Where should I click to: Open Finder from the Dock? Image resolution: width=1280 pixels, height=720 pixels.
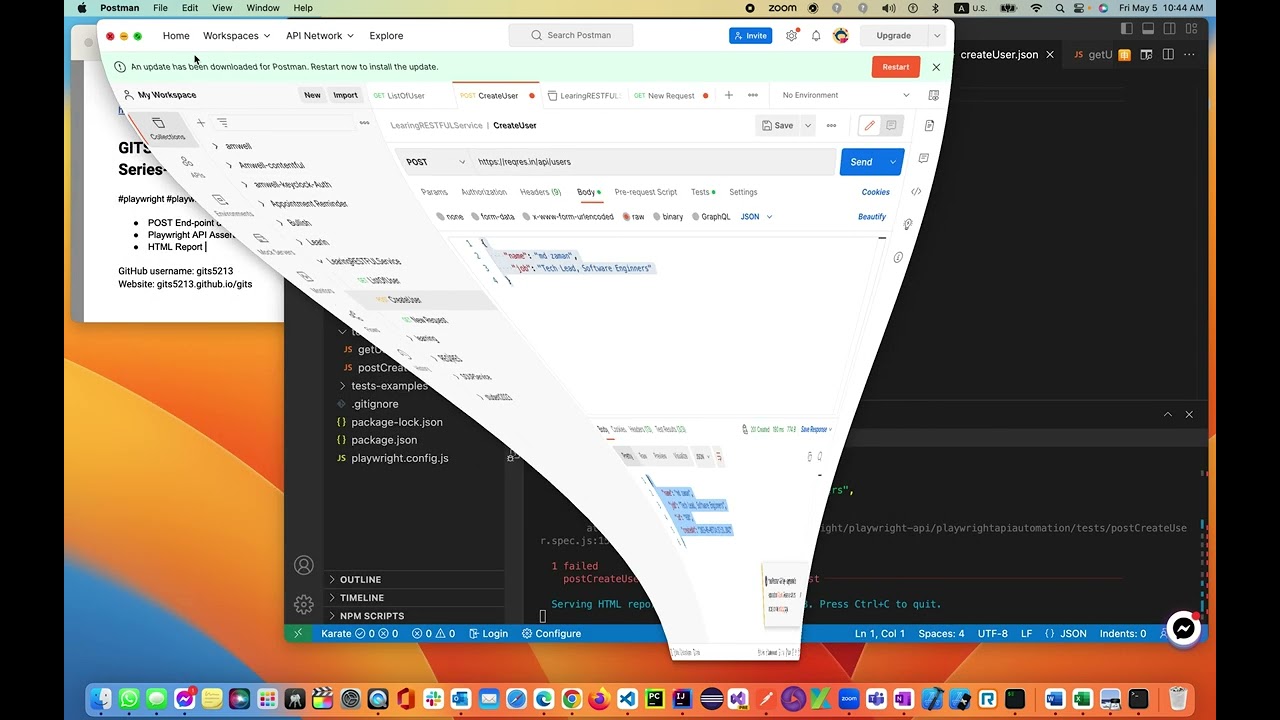101,699
